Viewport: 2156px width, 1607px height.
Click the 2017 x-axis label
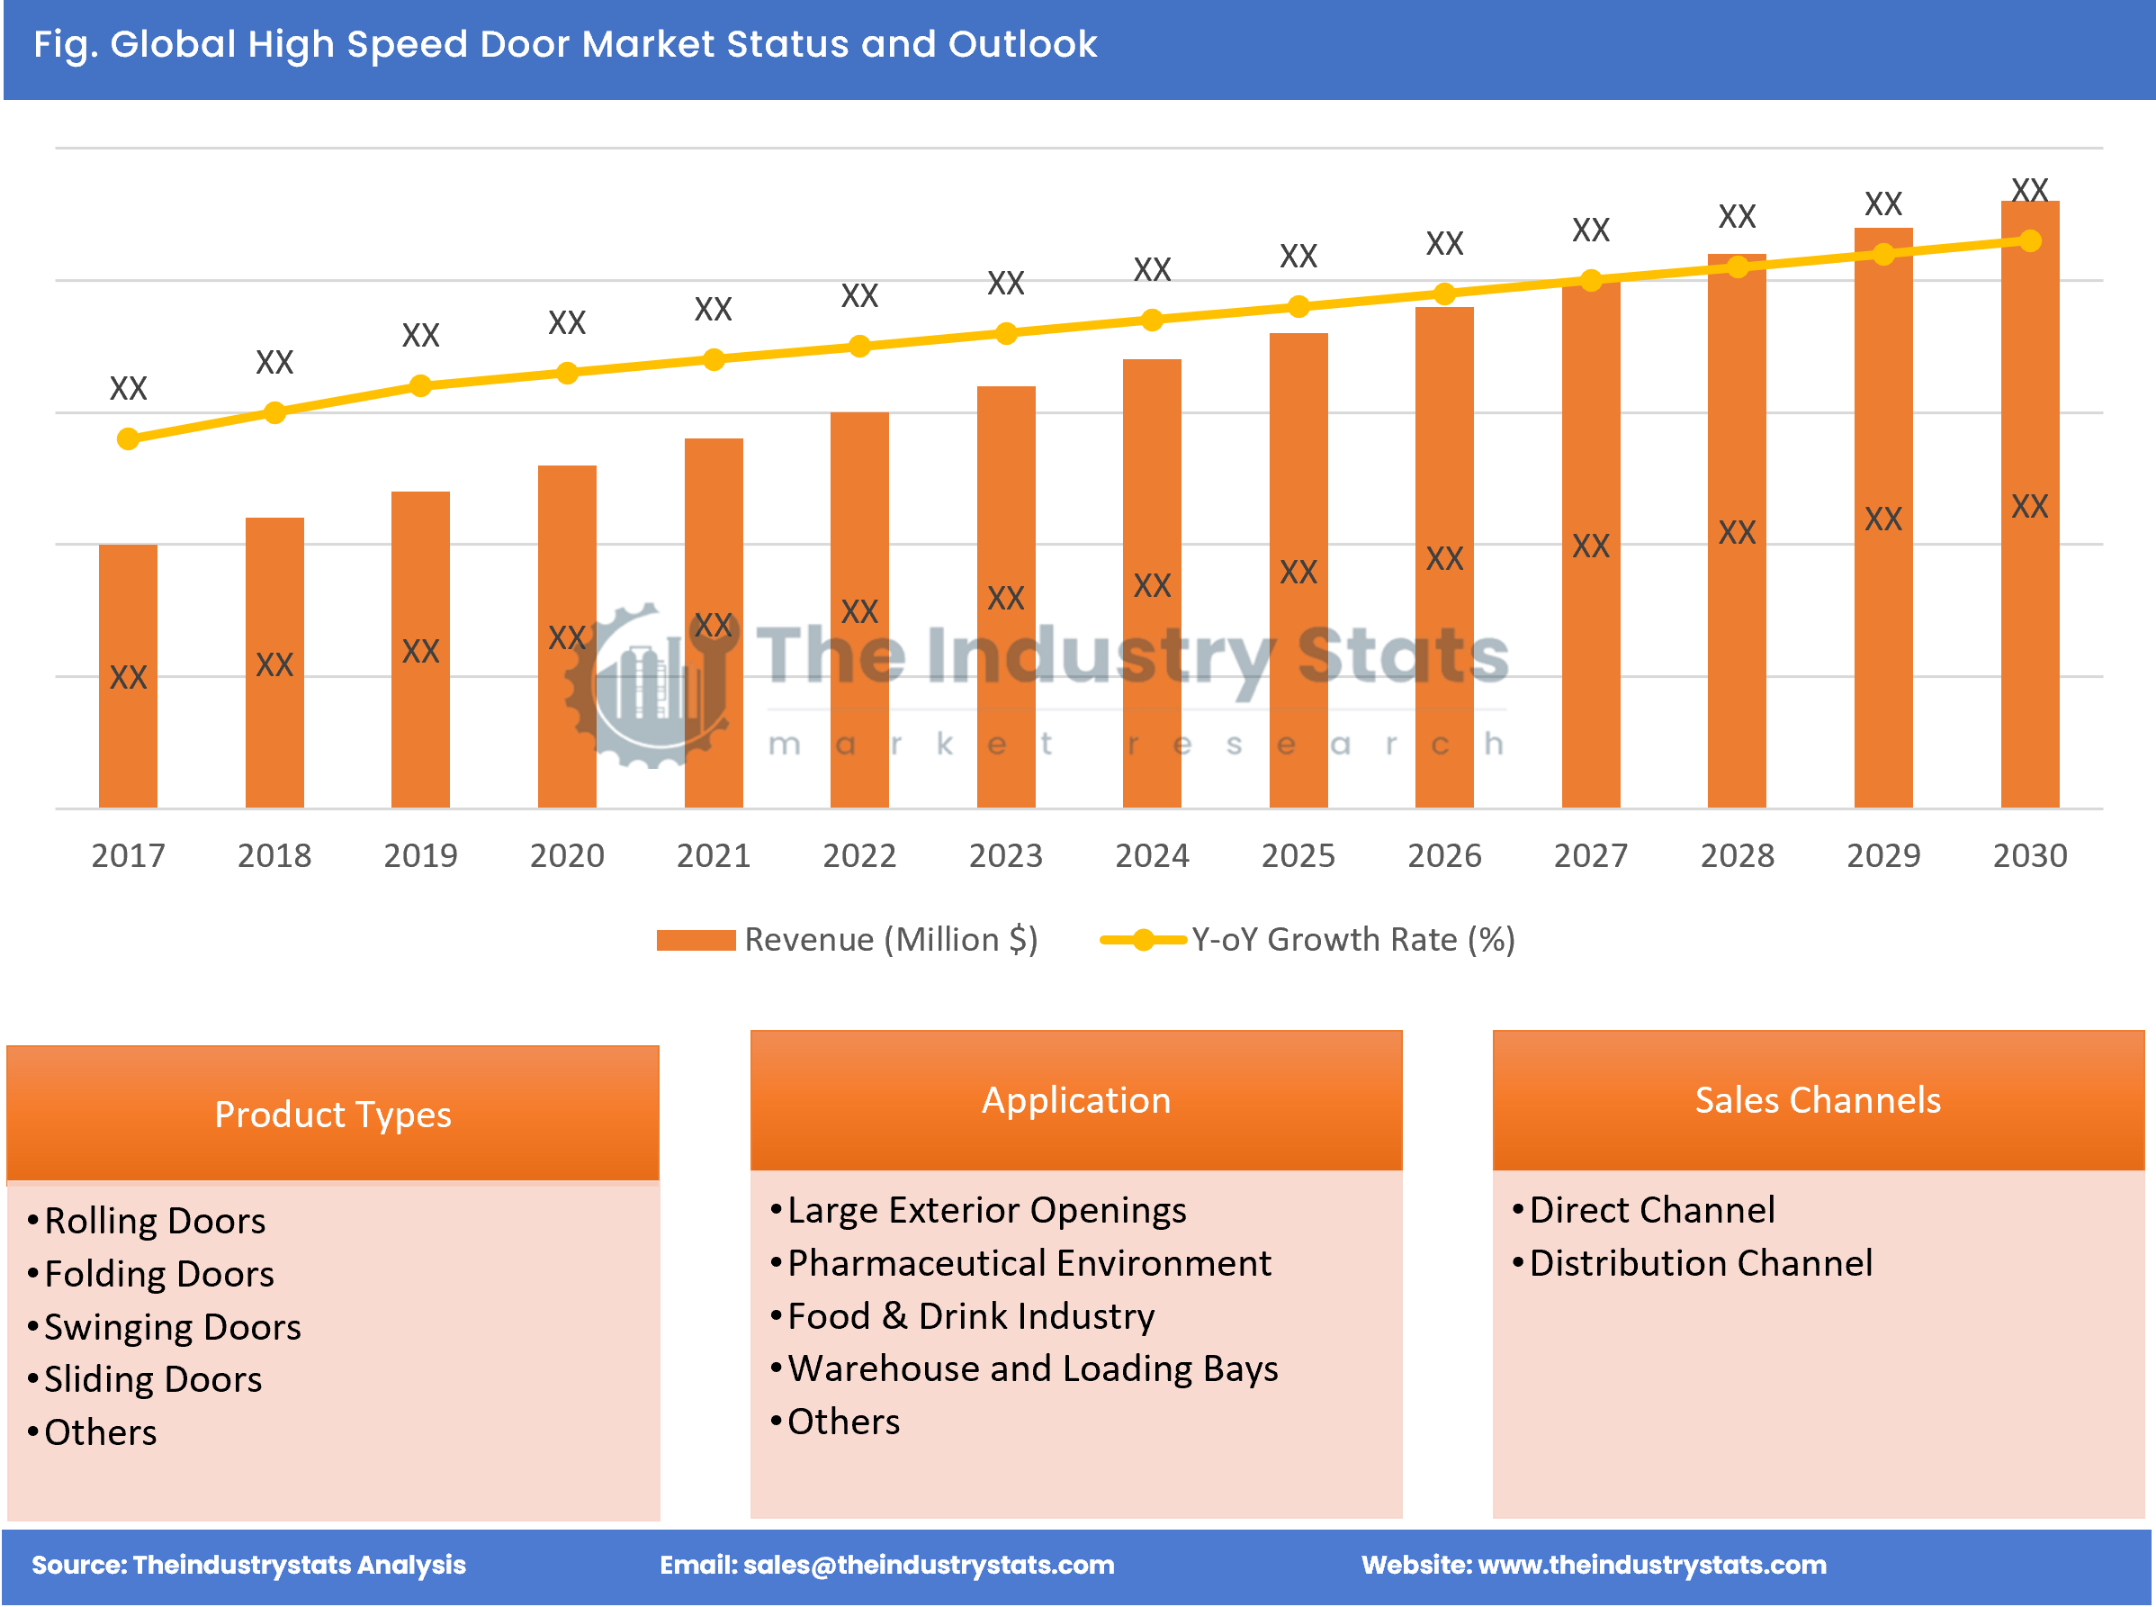(128, 856)
